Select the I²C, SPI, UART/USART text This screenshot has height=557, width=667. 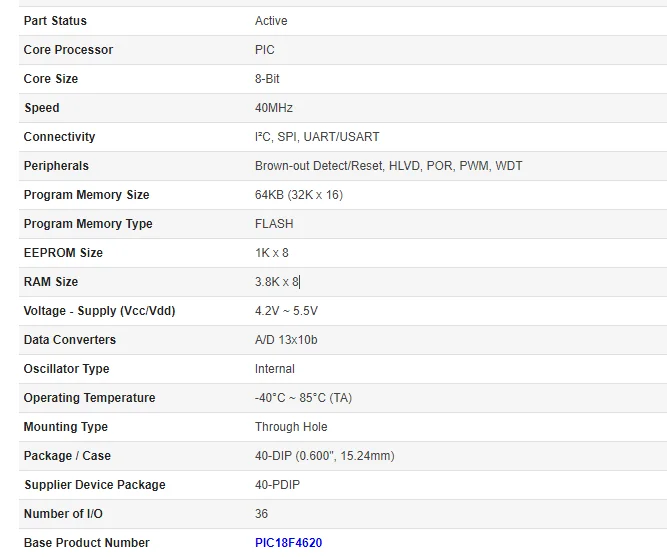pyautogui.click(x=317, y=137)
